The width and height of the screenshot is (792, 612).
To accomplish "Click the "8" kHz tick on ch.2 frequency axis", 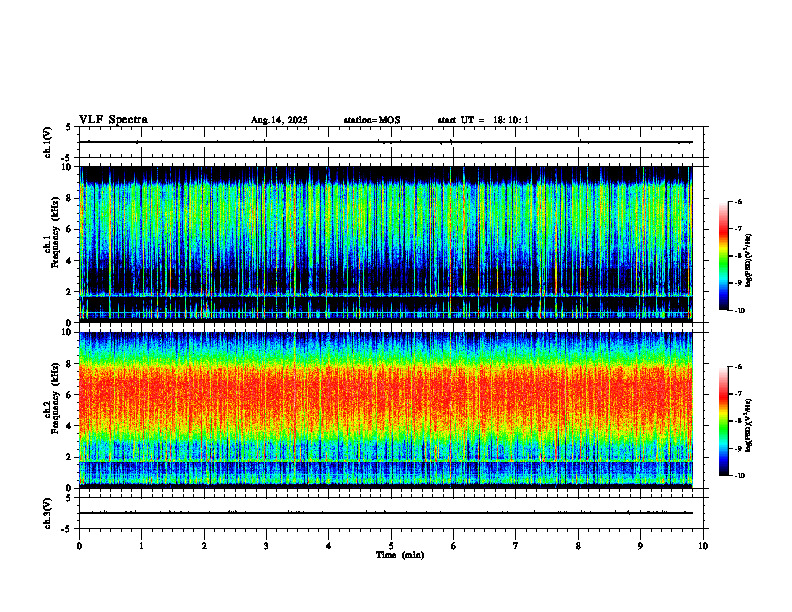I will [x=71, y=364].
